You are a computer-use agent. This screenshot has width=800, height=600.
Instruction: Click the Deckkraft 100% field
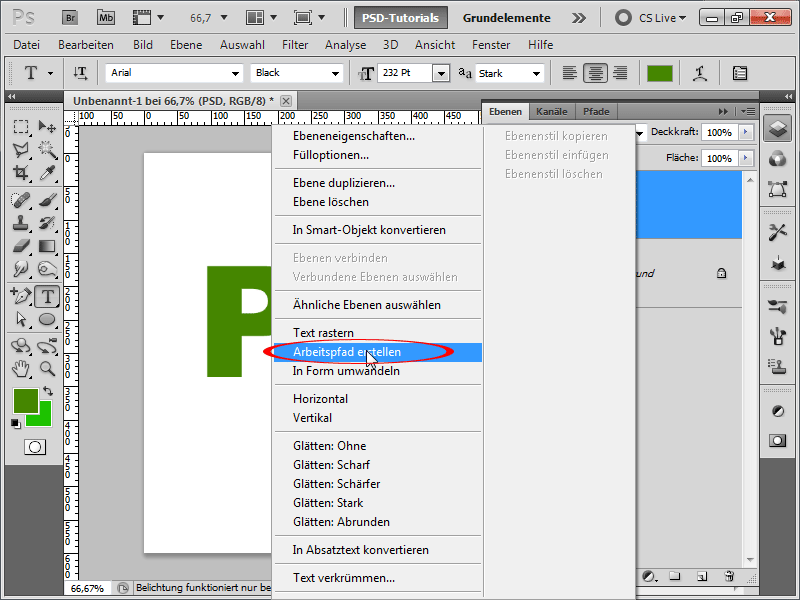point(719,132)
